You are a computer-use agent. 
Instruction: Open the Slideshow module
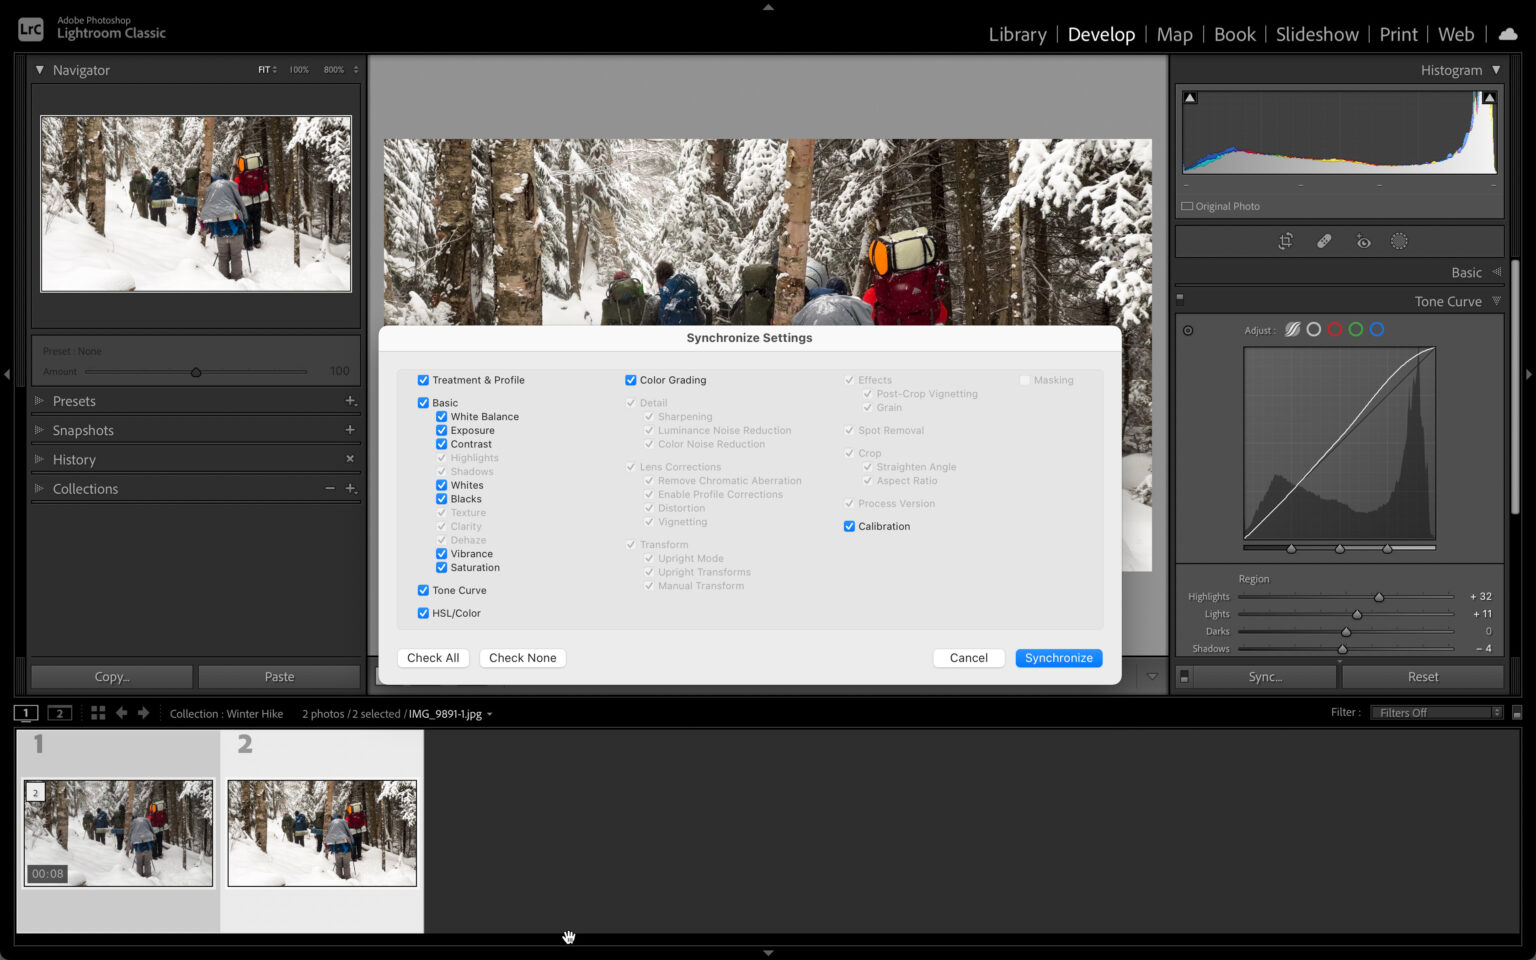pyautogui.click(x=1316, y=34)
